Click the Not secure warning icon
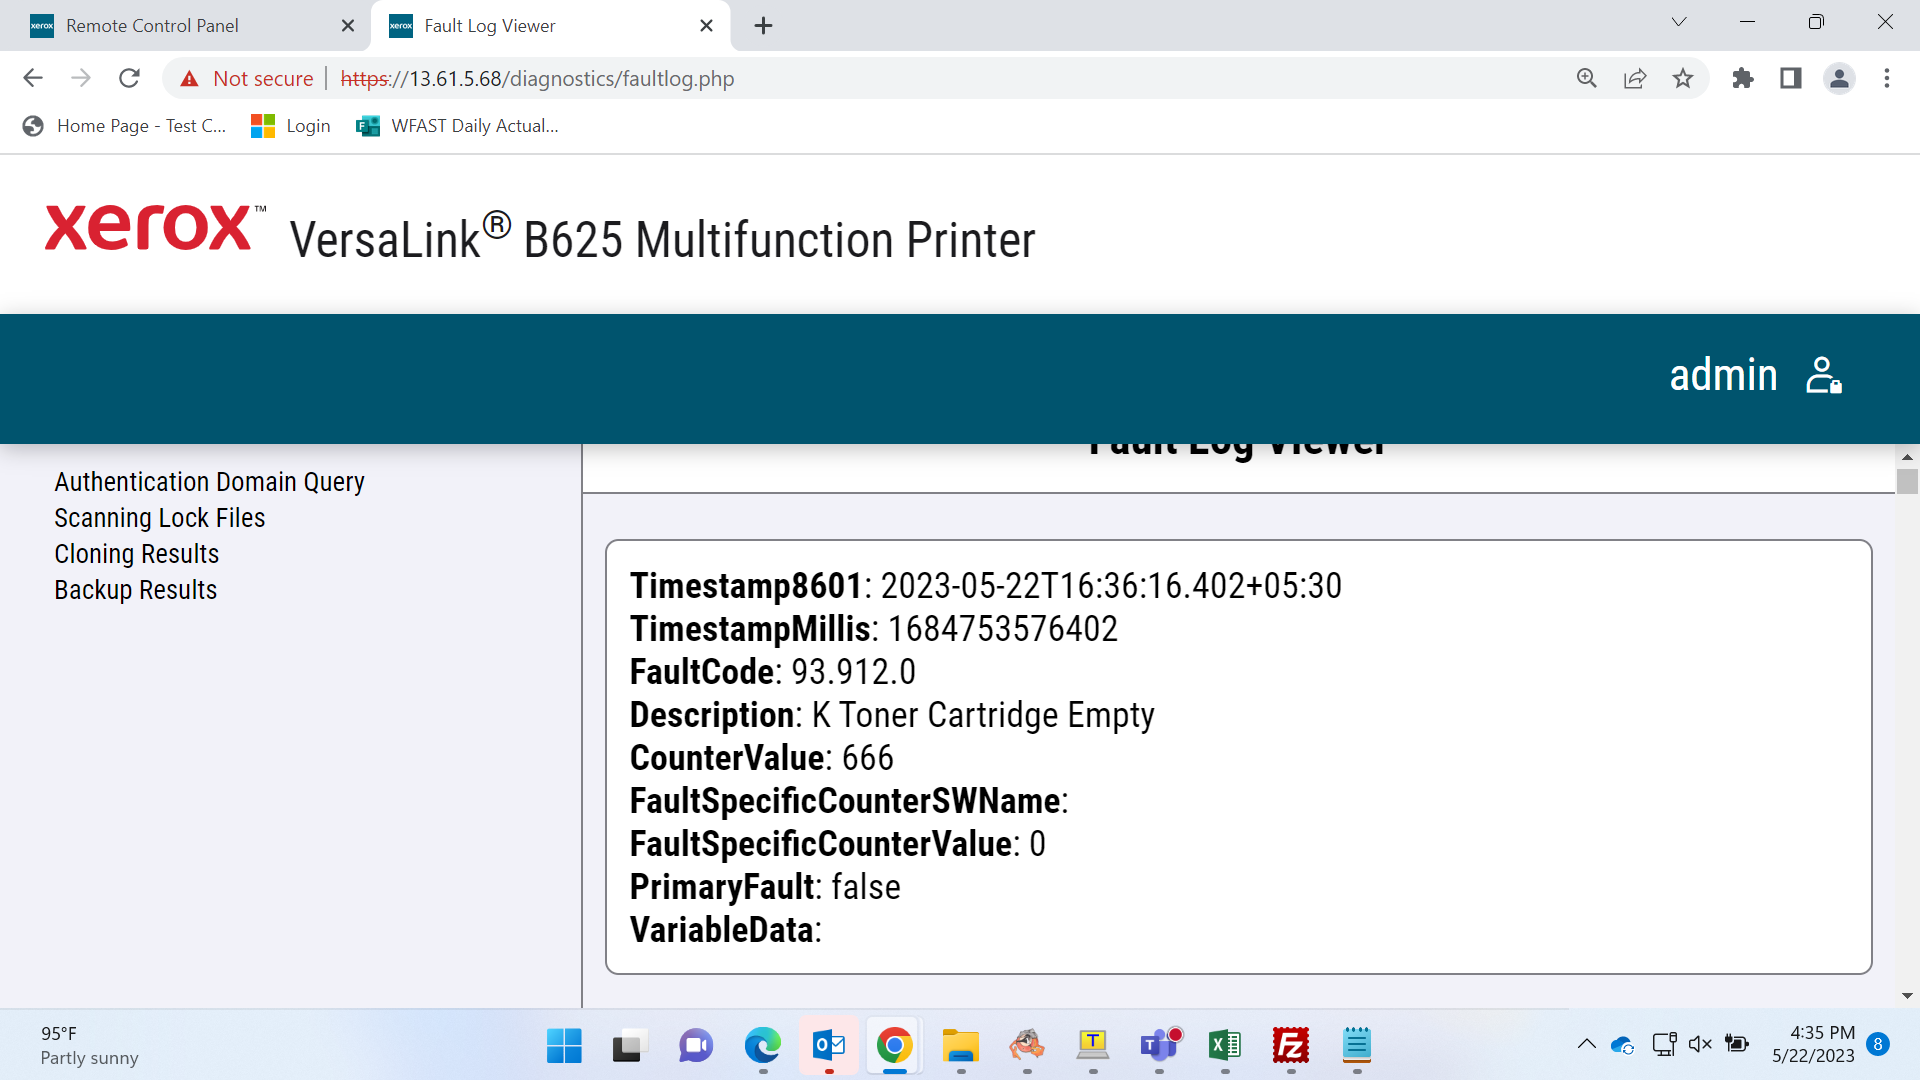Image resolution: width=1920 pixels, height=1080 pixels. (190, 79)
